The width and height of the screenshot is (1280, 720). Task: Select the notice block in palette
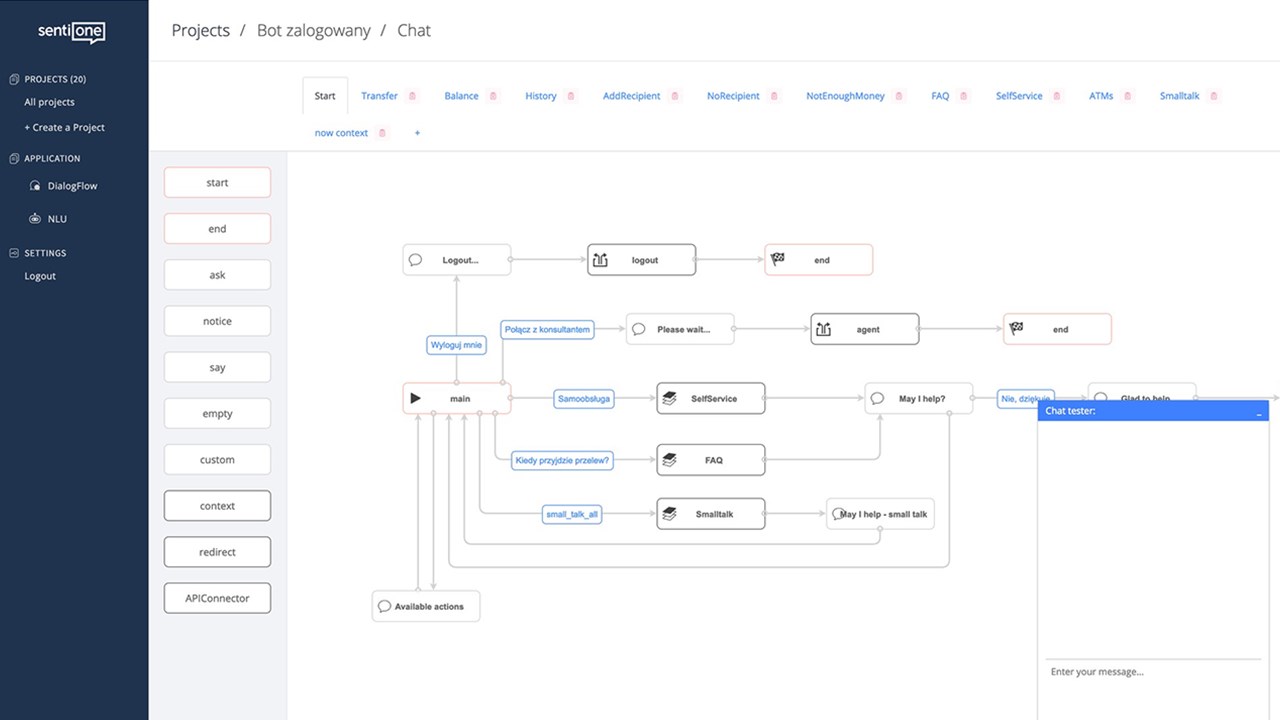[x=217, y=321]
